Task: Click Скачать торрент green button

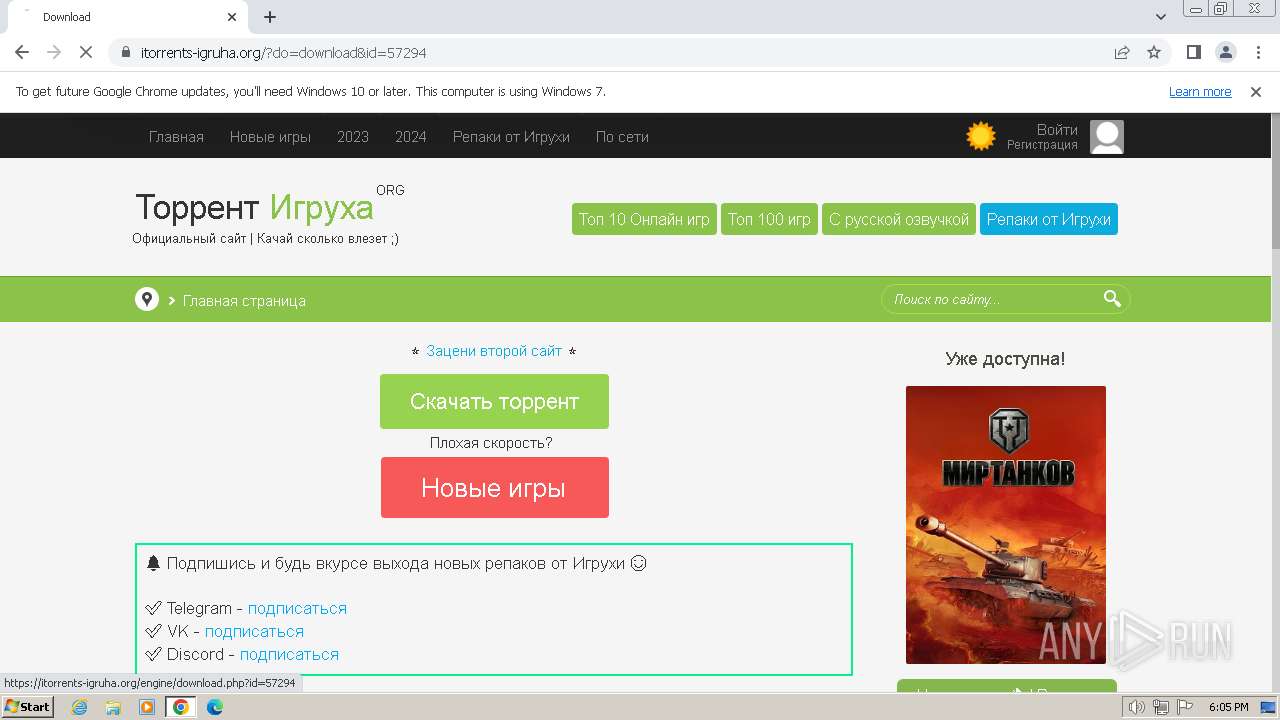Action: pyautogui.click(x=494, y=401)
